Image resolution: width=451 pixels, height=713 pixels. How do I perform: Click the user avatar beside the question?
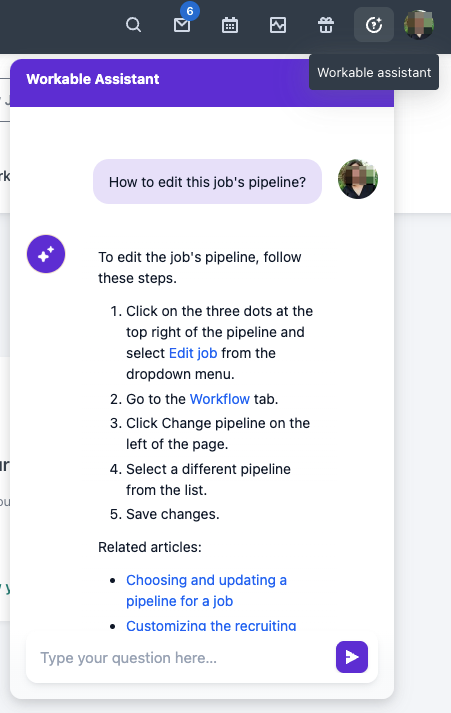tap(358, 179)
